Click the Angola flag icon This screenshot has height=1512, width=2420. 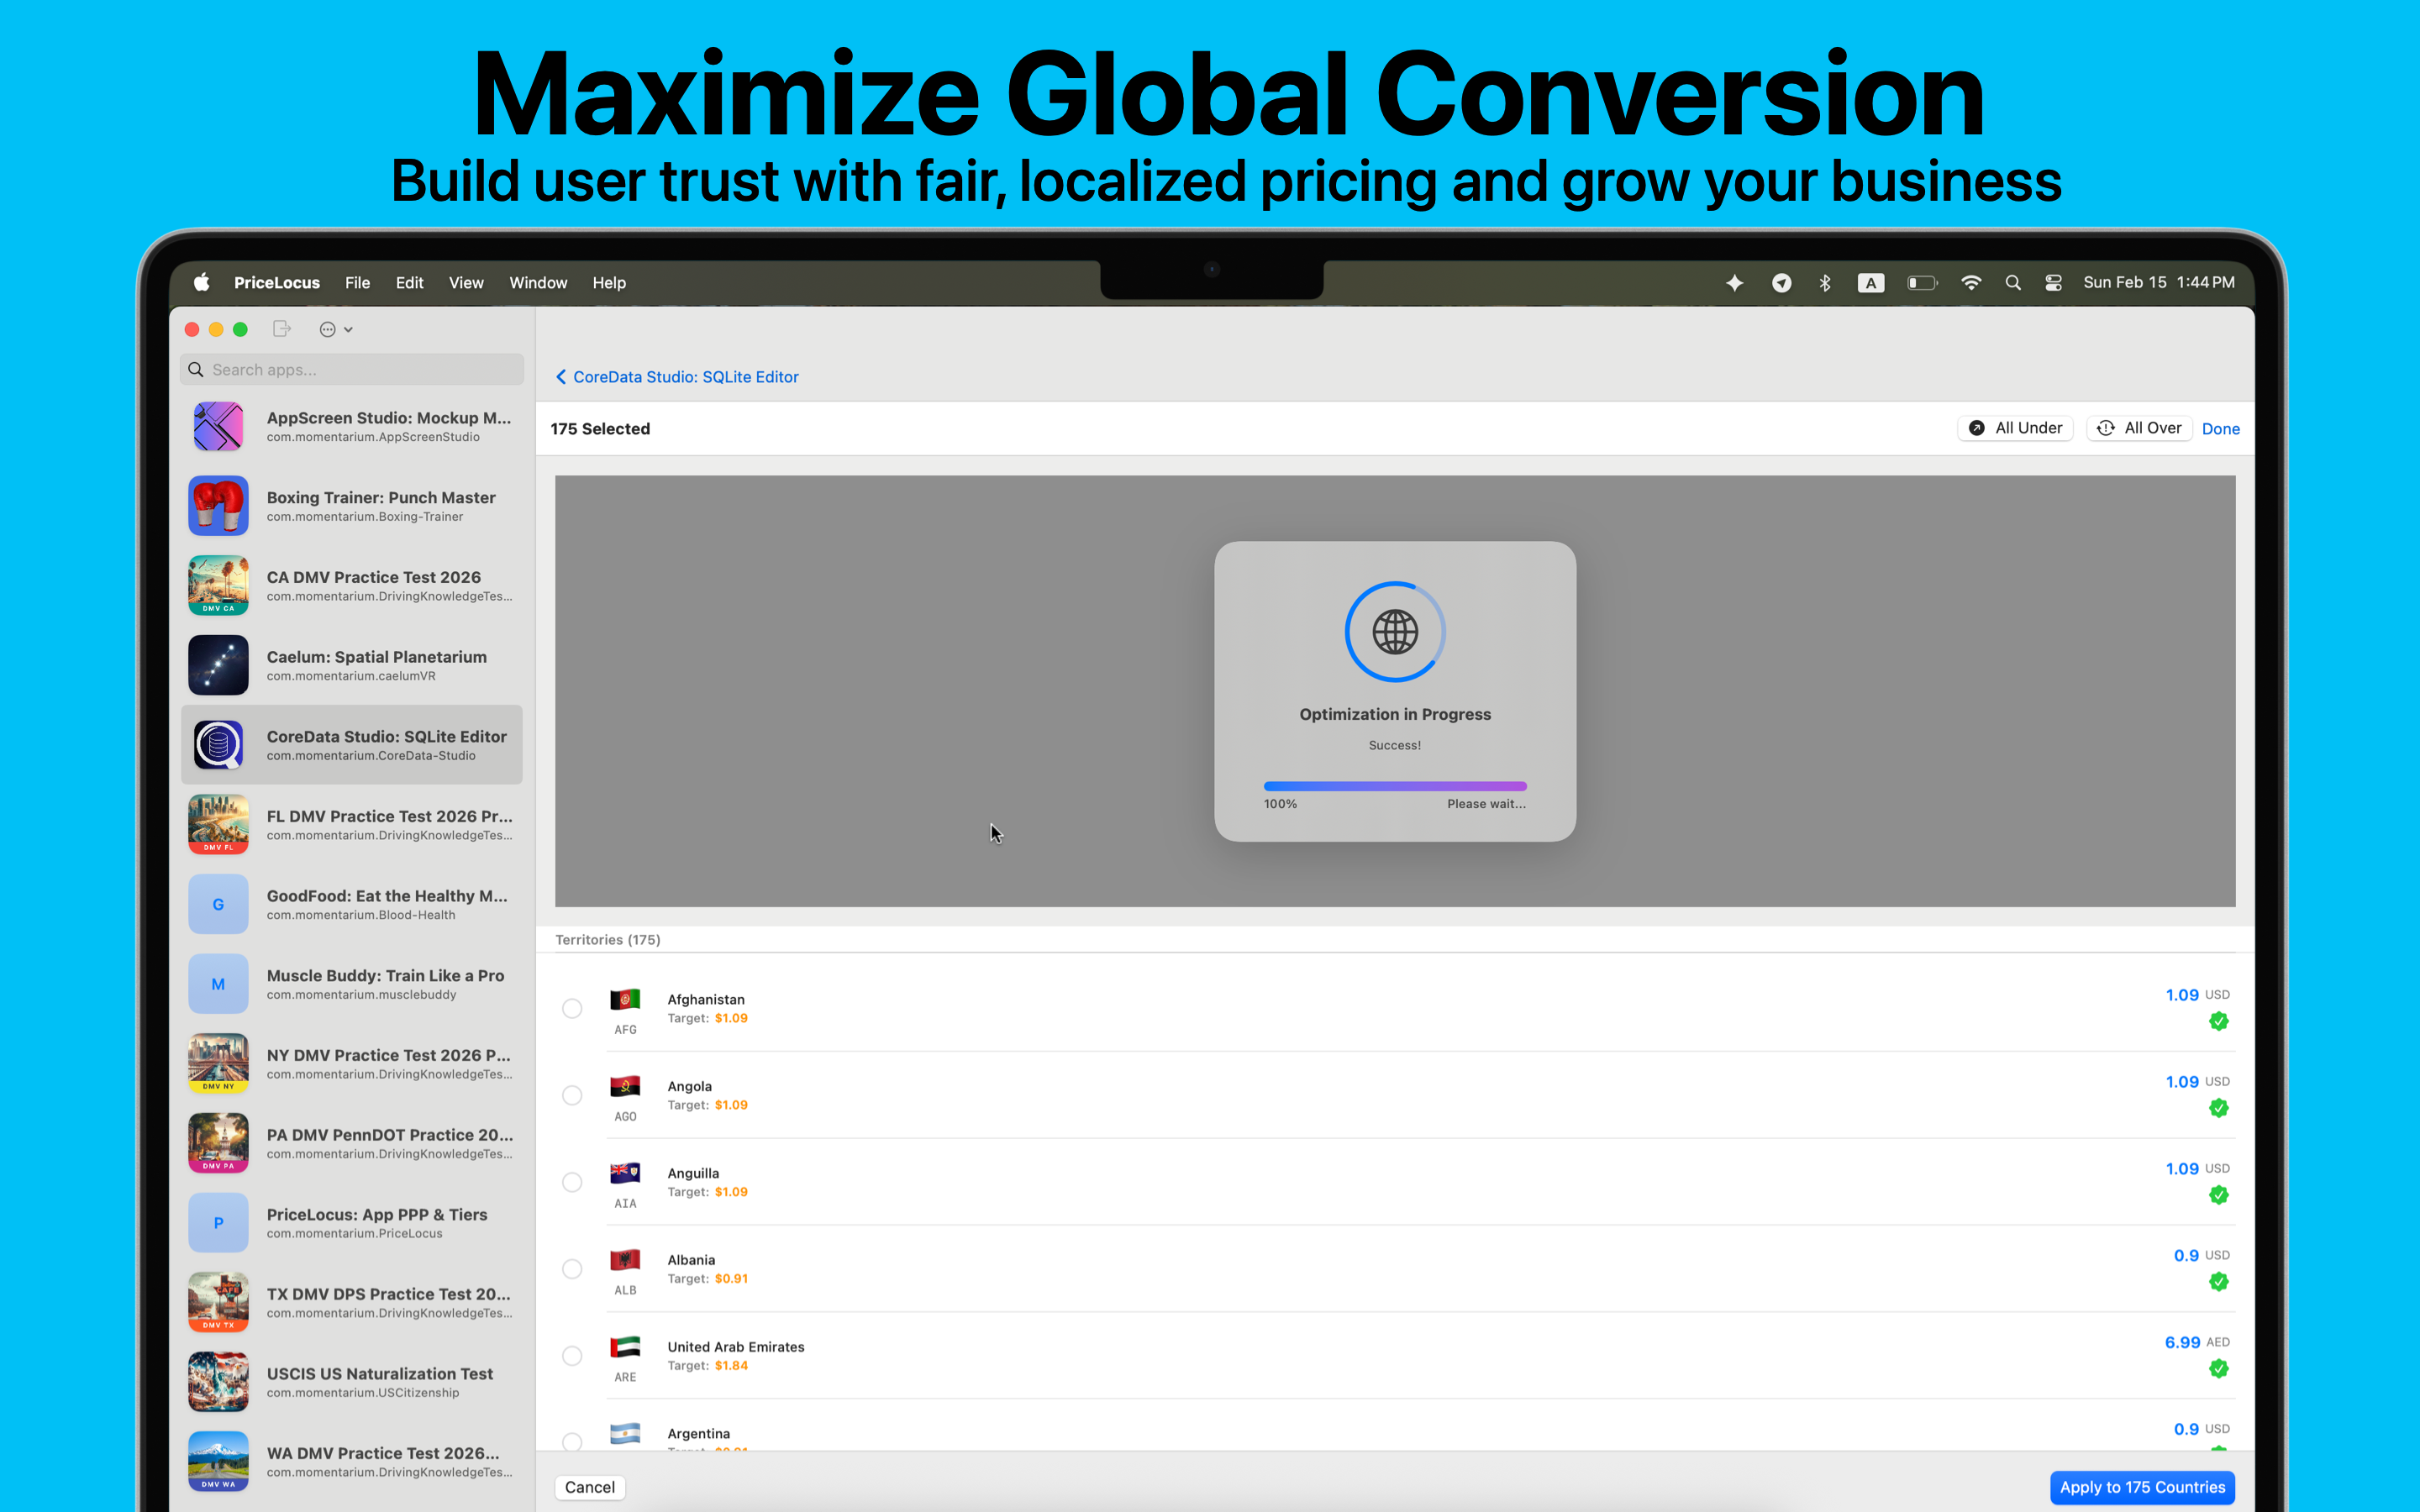(625, 1086)
